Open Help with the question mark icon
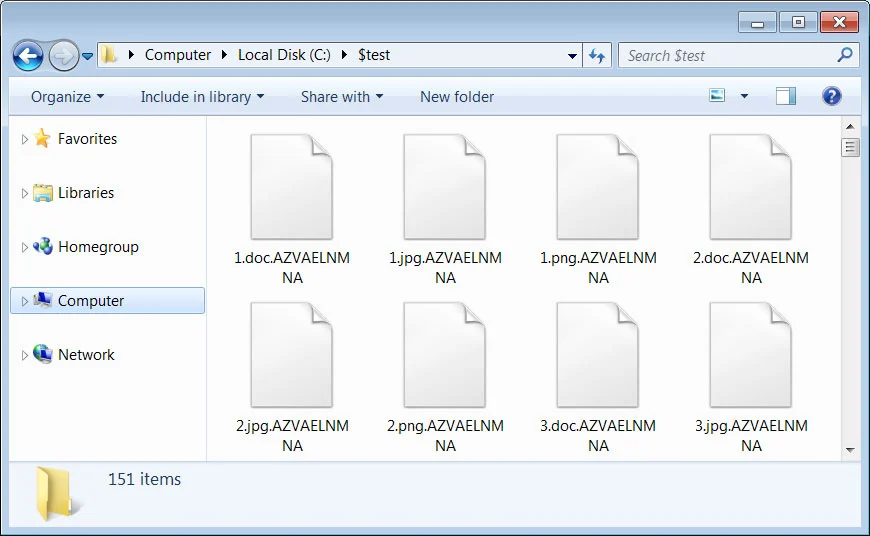Image resolution: width=870 pixels, height=536 pixels. [x=831, y=97]
